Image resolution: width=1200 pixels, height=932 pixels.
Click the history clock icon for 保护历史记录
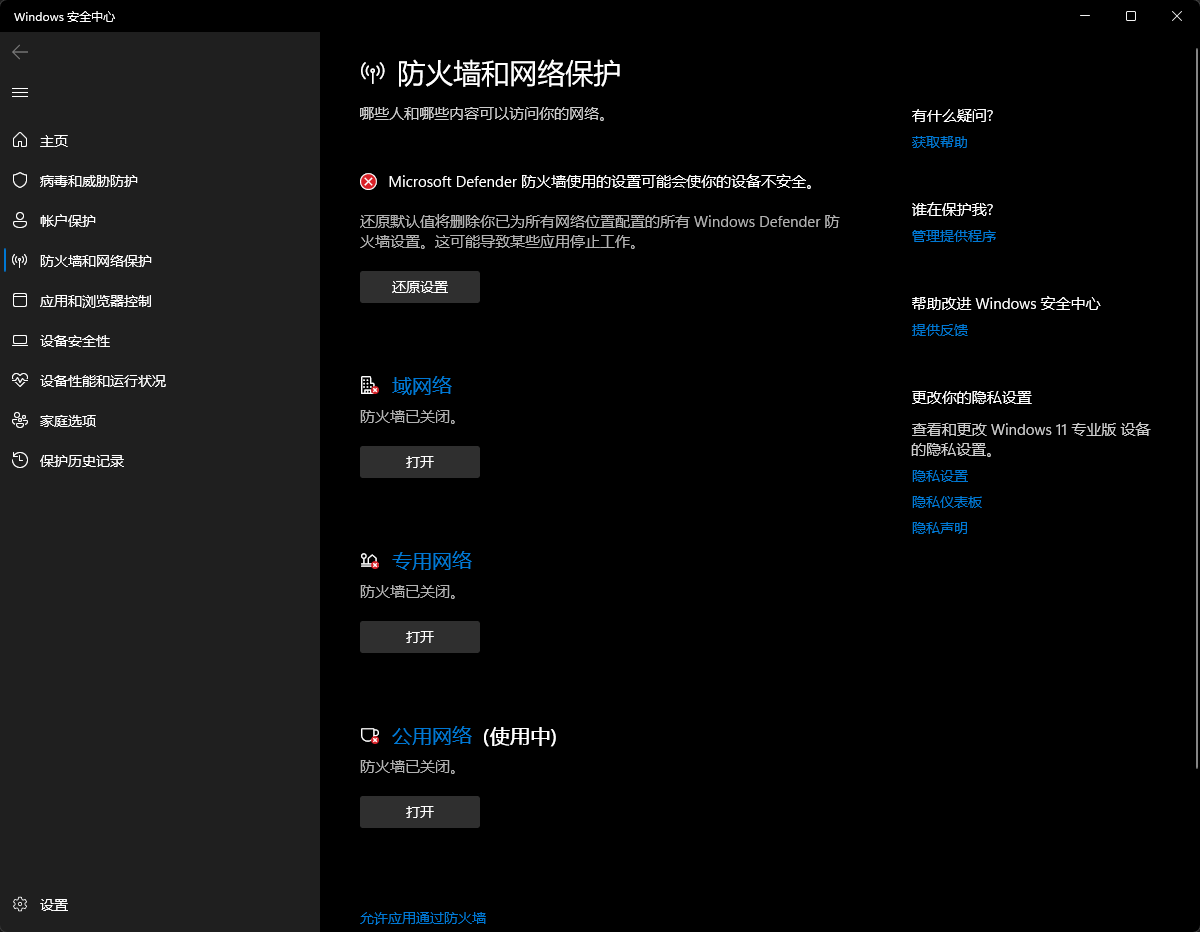click(20, 461)
